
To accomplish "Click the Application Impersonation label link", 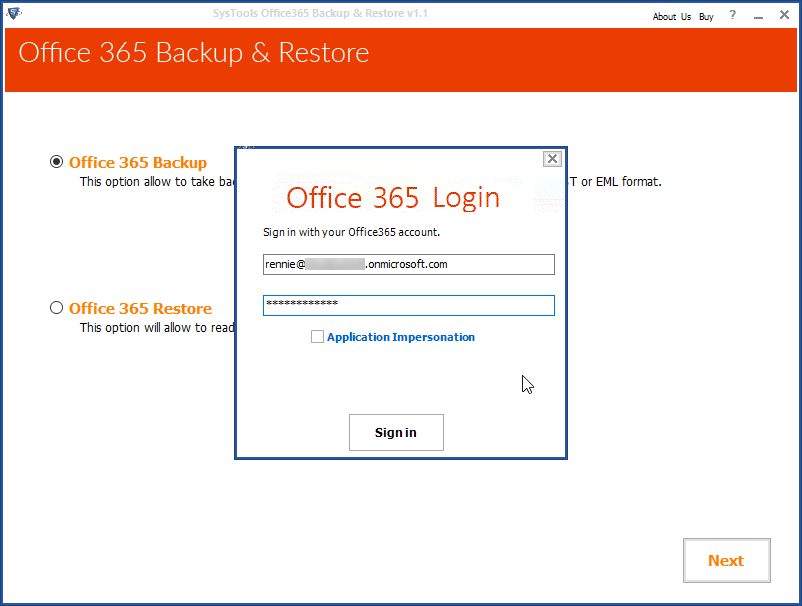I will click(401, 337).
